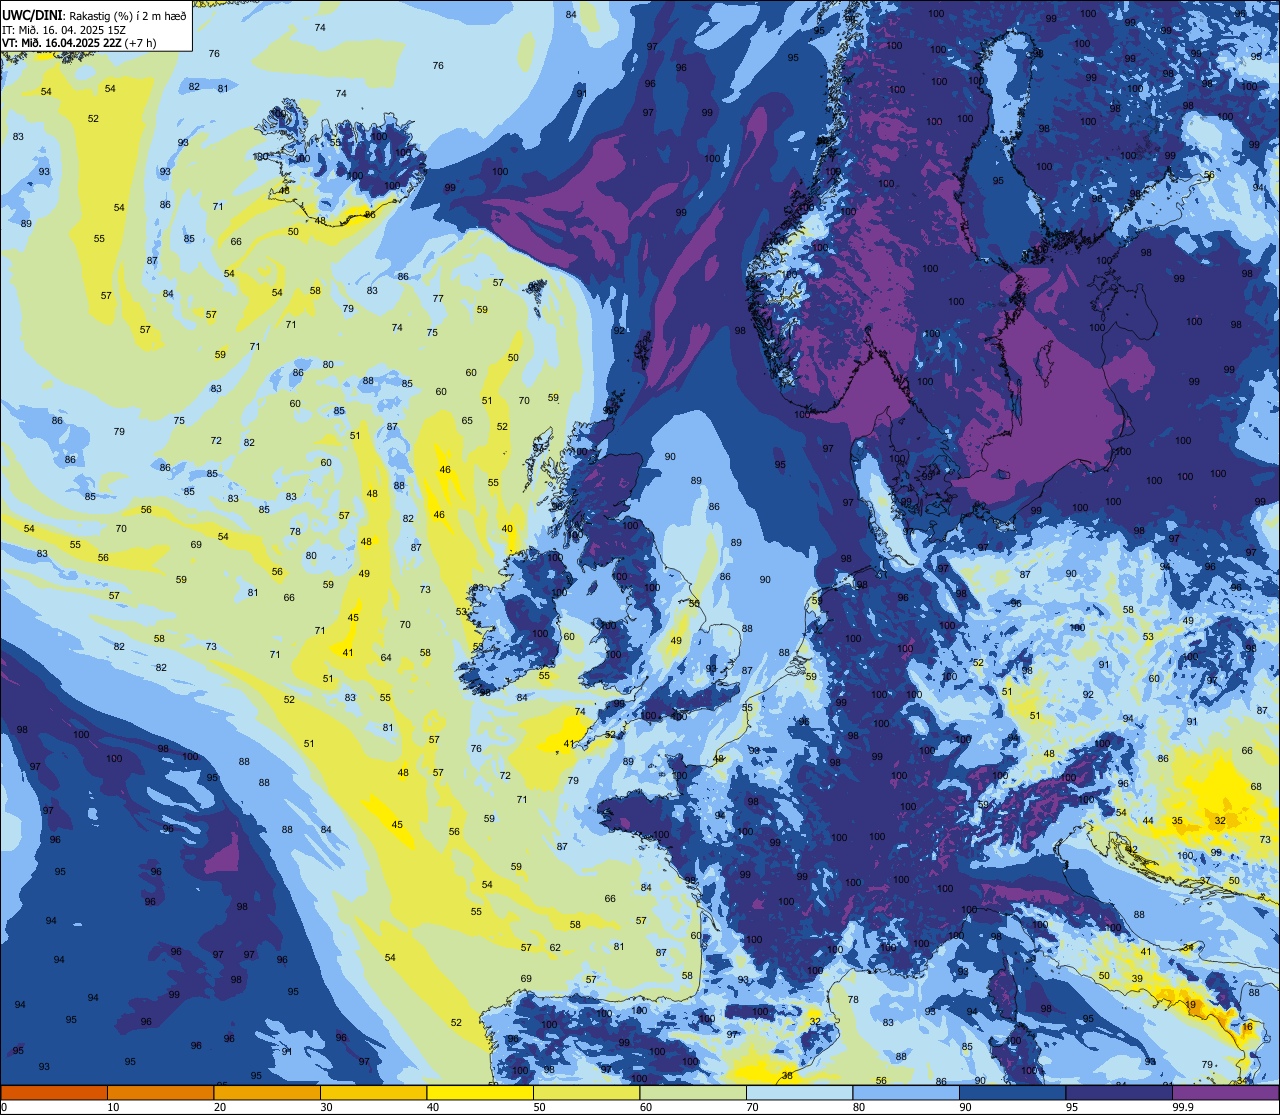Screen dimensions: 1280x1115
Task: Click the humidity value '64' on the map
Action: click(x=386, y=657)
